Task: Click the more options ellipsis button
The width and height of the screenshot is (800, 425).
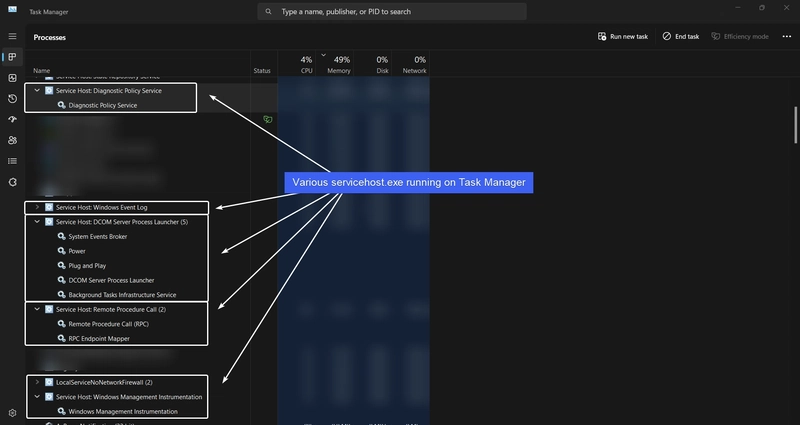Action: point(785,36)
